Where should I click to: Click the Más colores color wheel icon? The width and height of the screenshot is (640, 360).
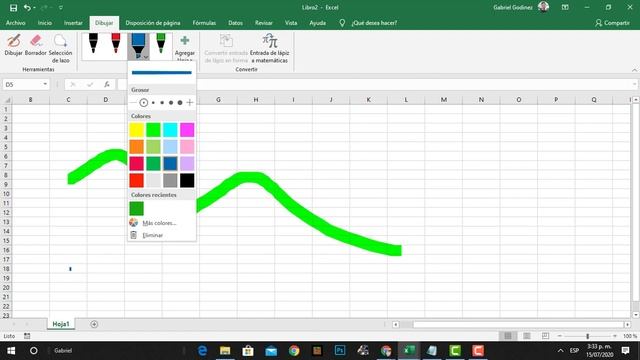[x=133, y=222]
